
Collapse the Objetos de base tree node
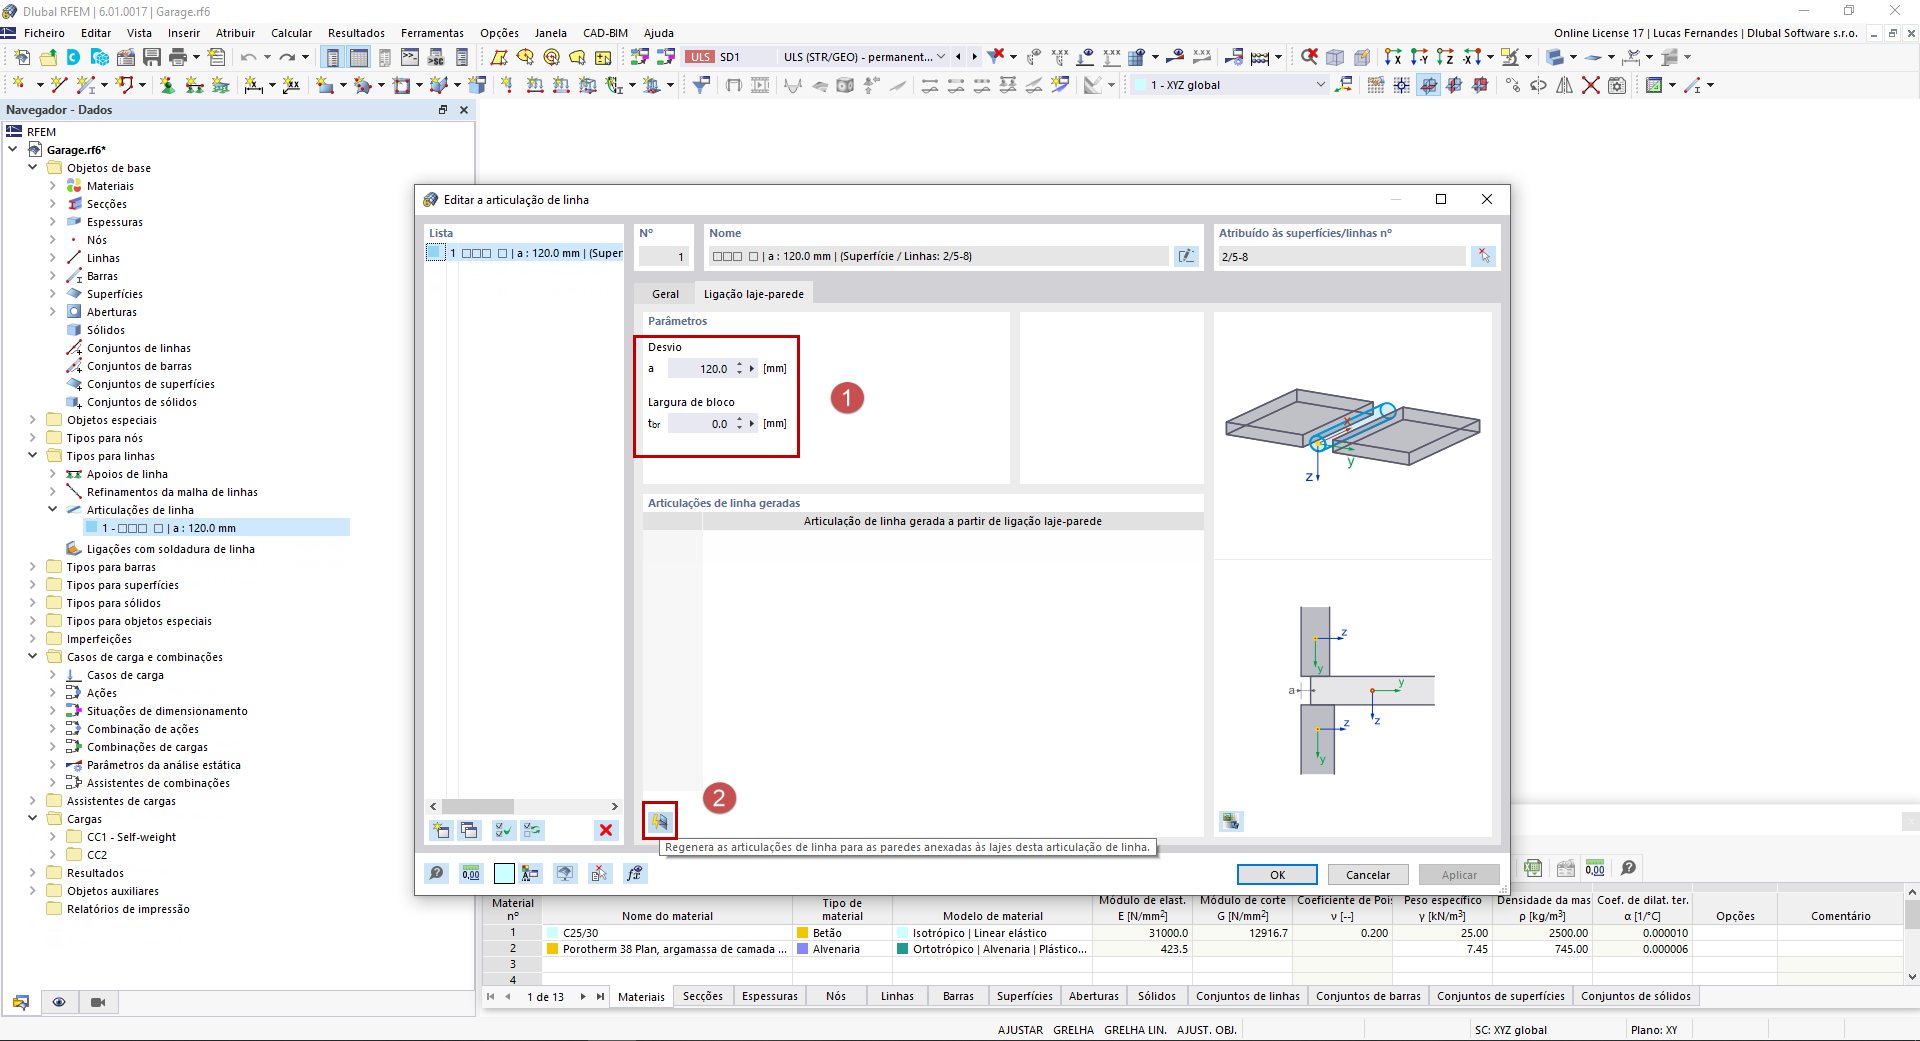click(x=33, y=168)
